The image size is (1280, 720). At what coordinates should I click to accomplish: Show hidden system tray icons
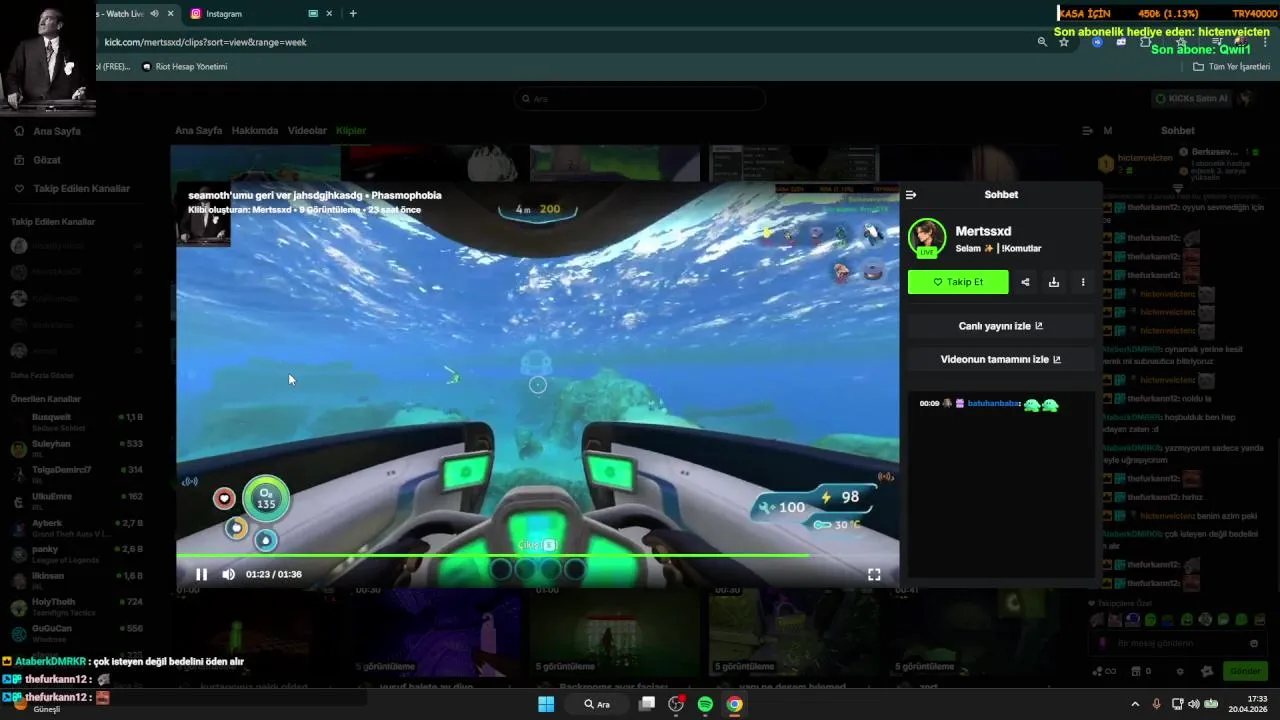pyautogui.click(x=1135, y=704)
